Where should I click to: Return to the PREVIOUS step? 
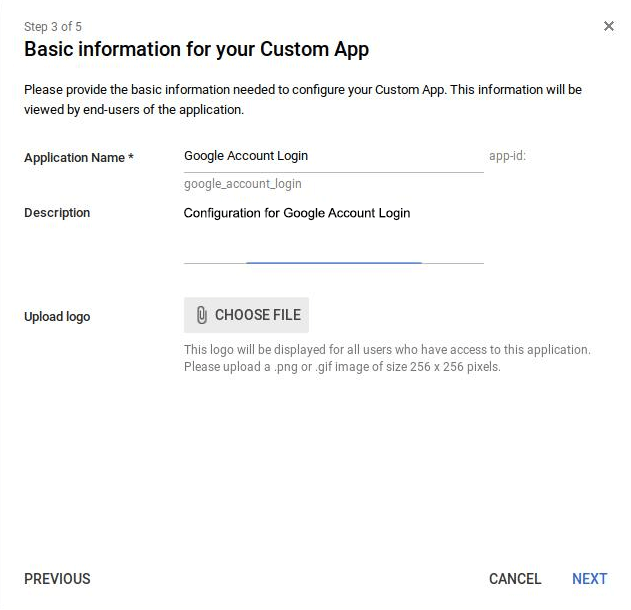pos(57,579)
